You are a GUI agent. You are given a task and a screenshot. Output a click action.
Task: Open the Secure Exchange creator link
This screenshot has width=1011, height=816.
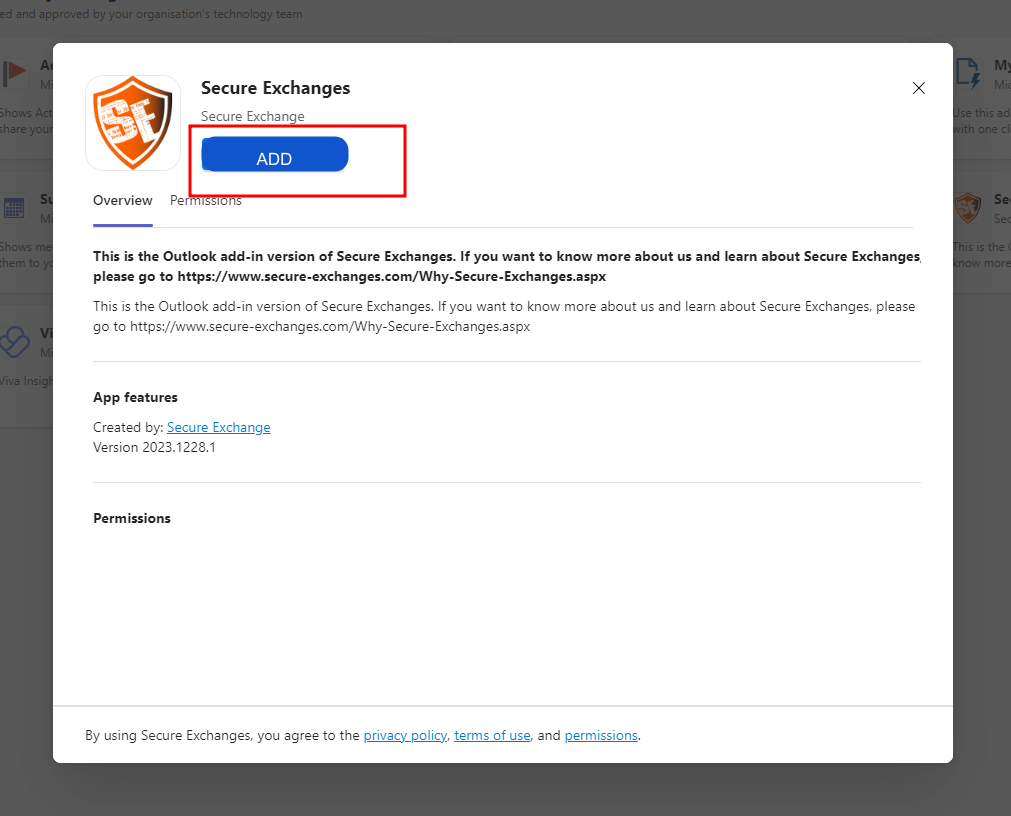[219, 427]
